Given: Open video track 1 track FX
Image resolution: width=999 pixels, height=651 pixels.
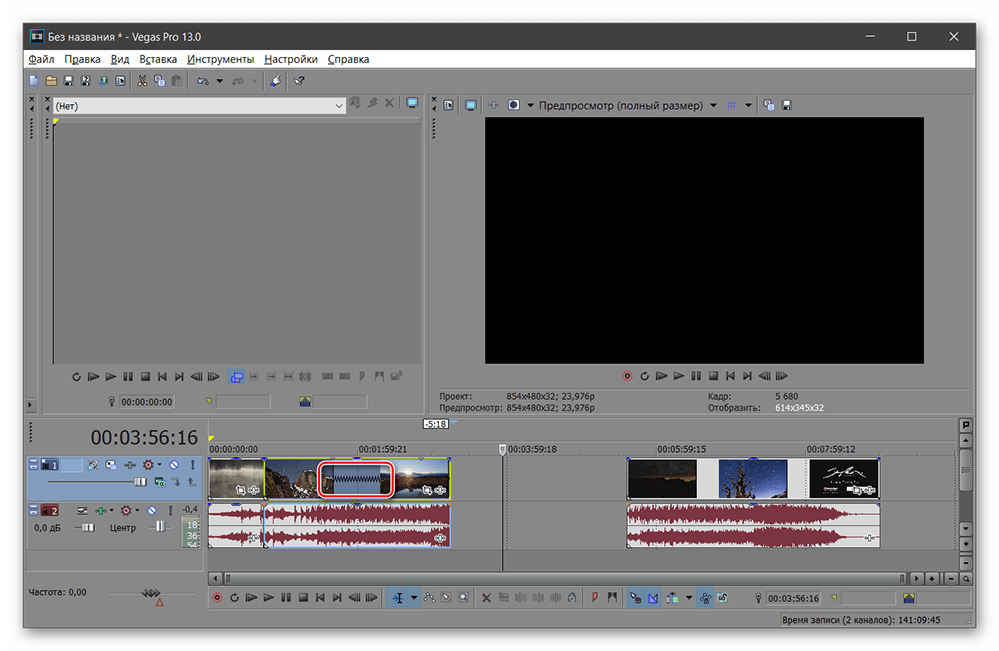Looking at the screenshot, I should 130,465.
